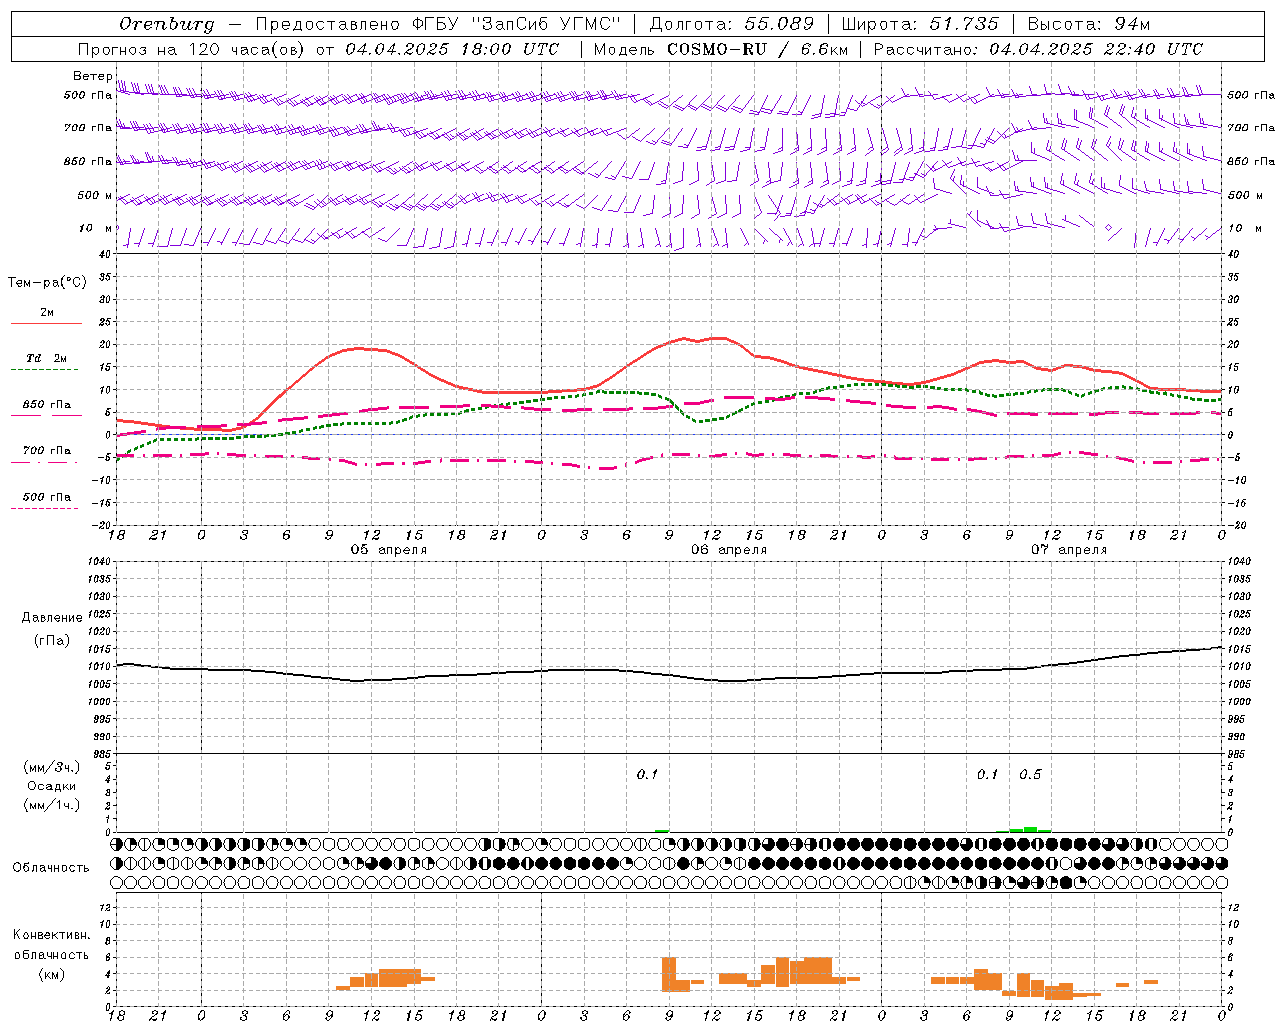Click the 'Тем-ра(°C)' temperature panel label
This screenshot has width=1280, height=1024.
pos(47,283)
